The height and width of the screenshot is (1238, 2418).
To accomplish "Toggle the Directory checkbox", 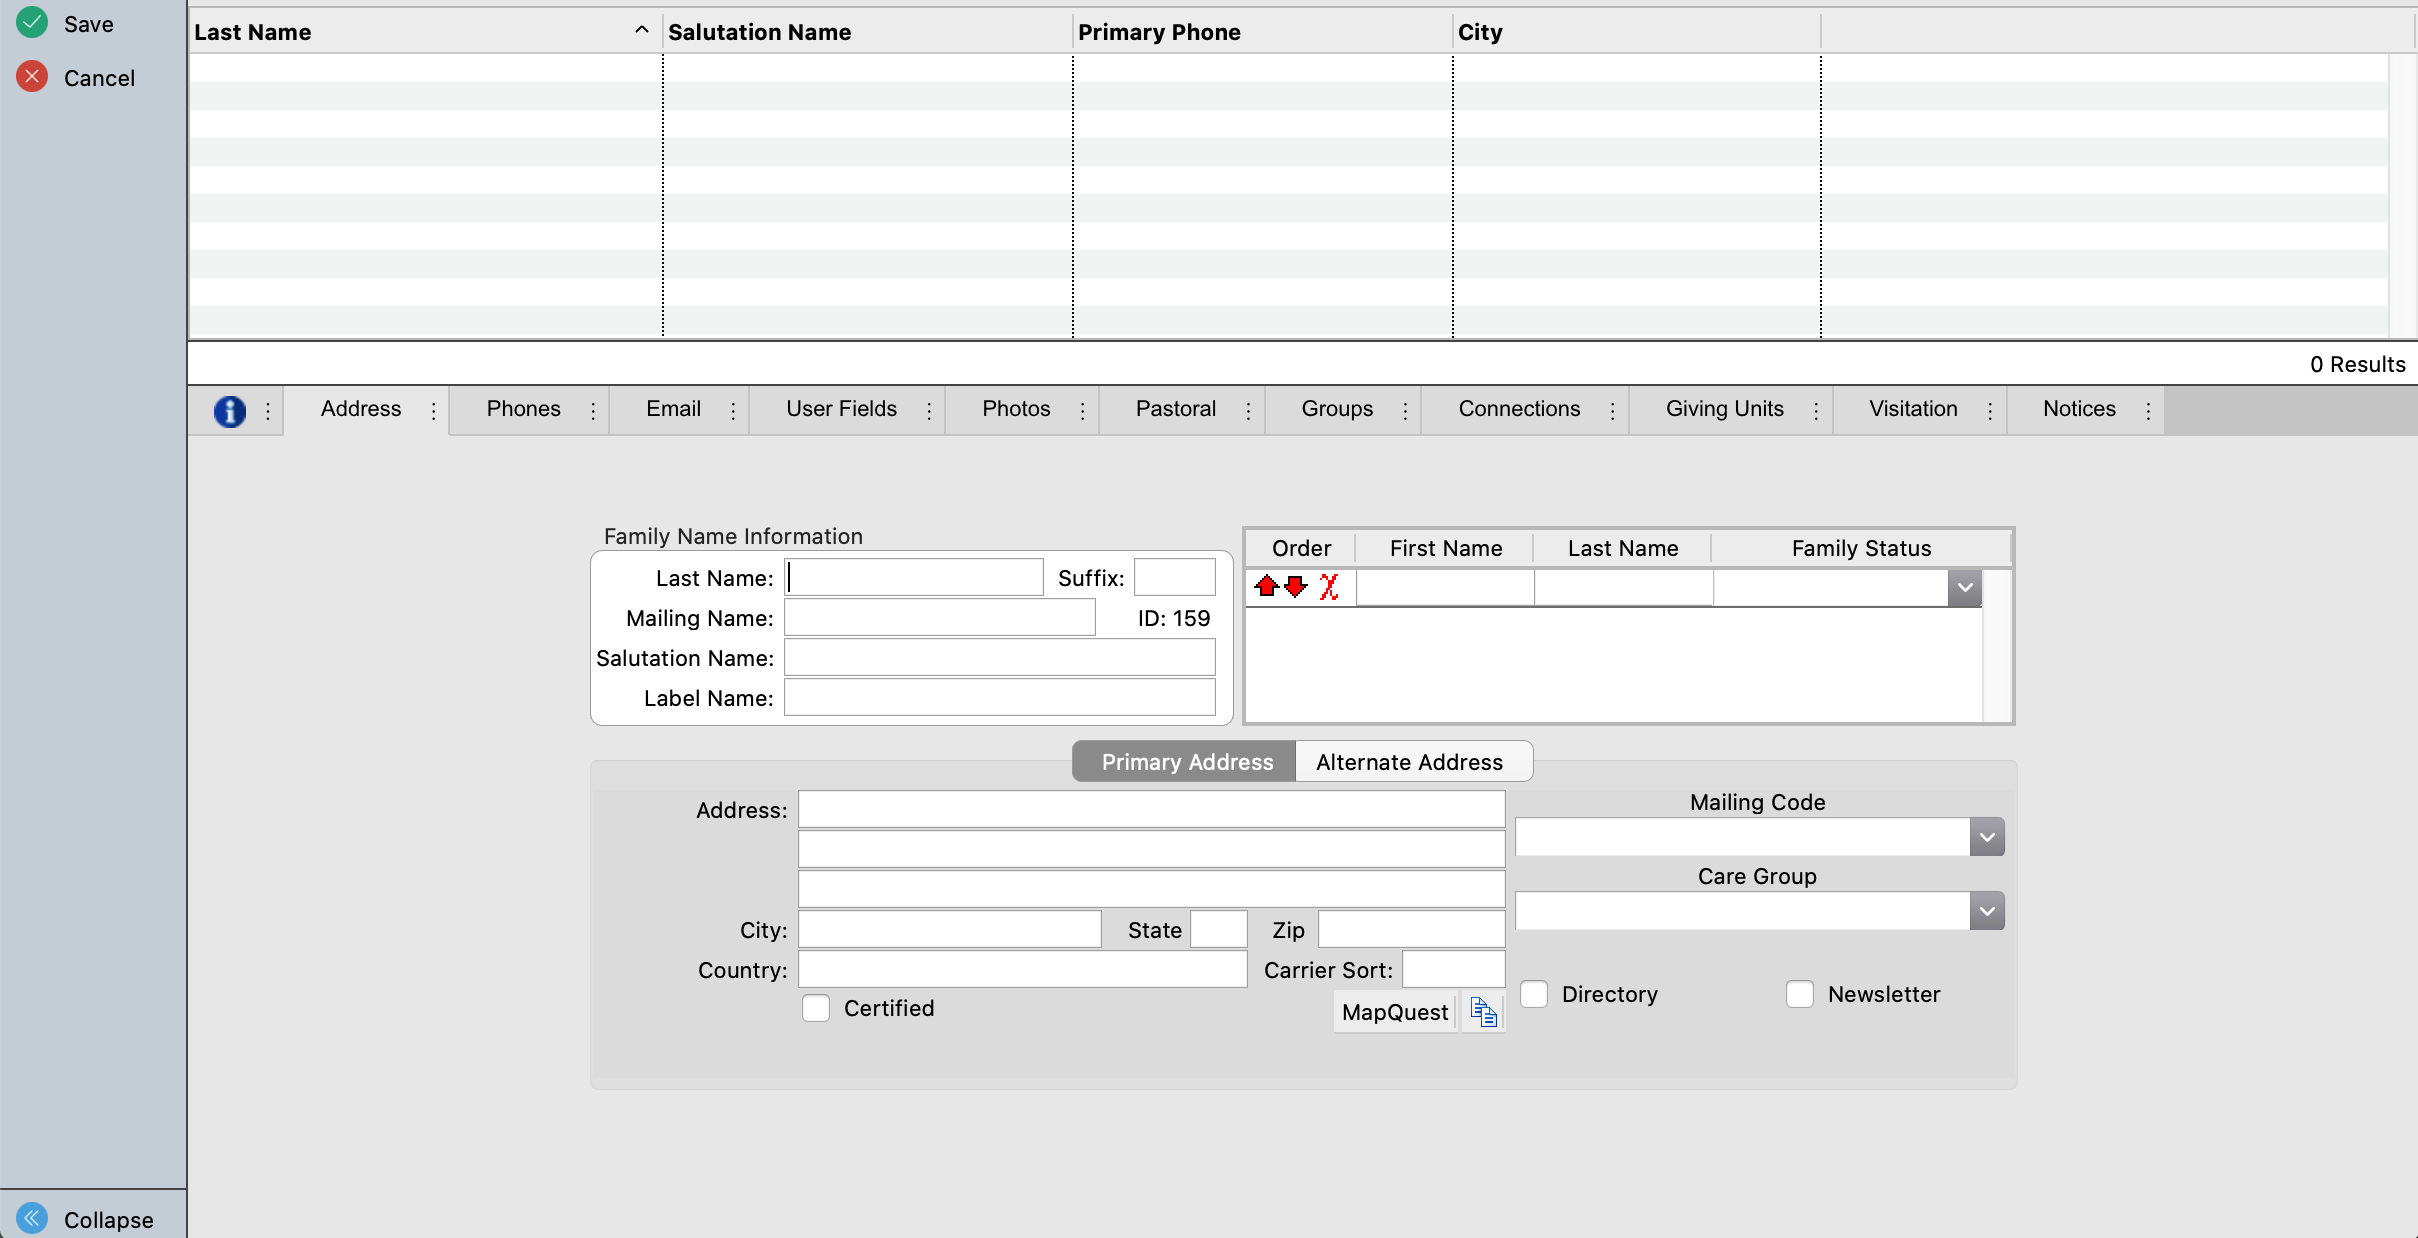I will tap(1534, 994).
